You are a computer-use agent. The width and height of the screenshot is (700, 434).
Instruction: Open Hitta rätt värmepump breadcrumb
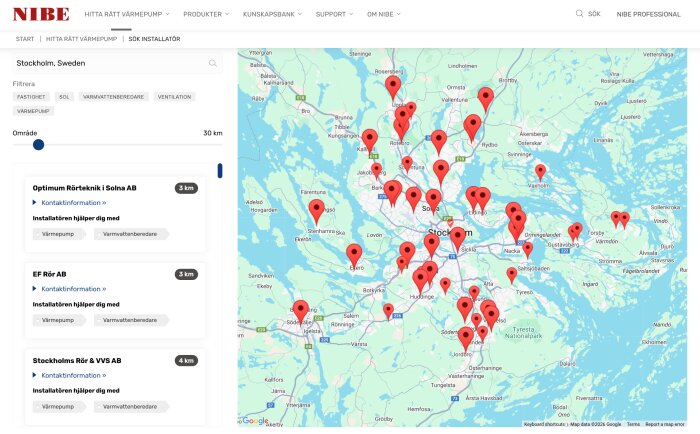(x=81, y=39)
